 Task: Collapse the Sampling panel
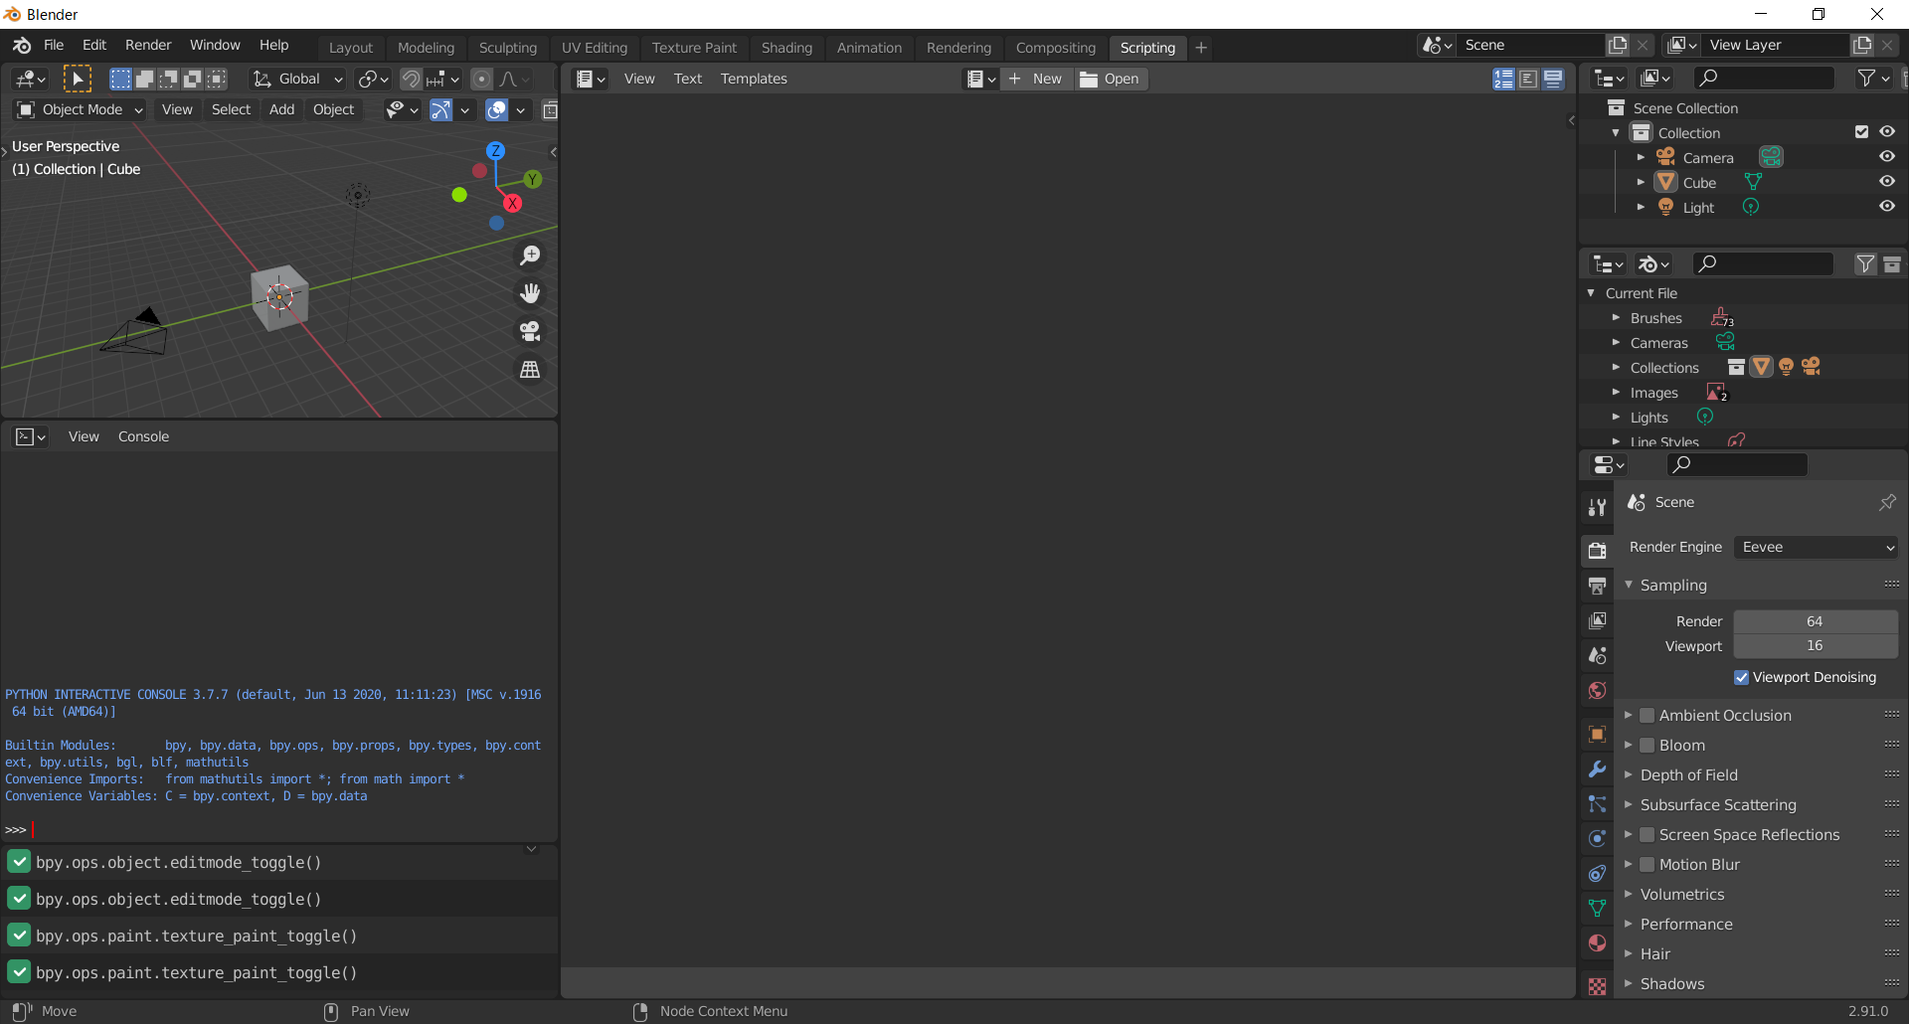[1628, 585]
